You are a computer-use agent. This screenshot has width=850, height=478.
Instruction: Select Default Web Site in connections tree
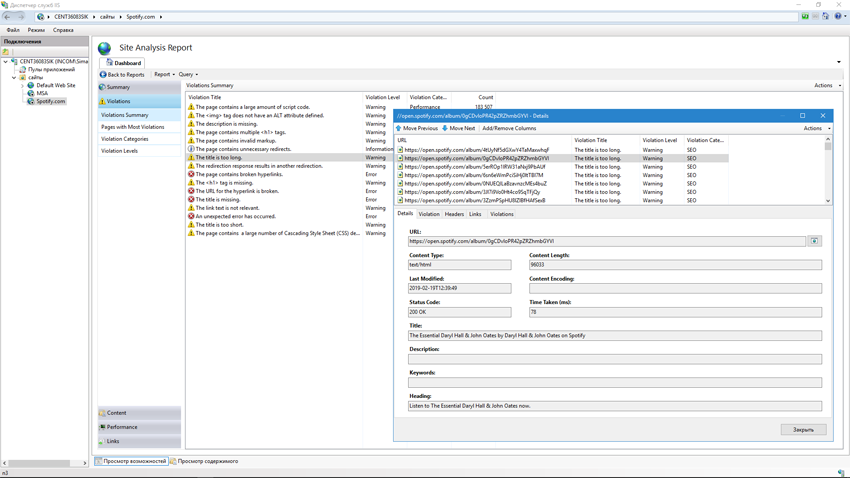pos(55,86)
